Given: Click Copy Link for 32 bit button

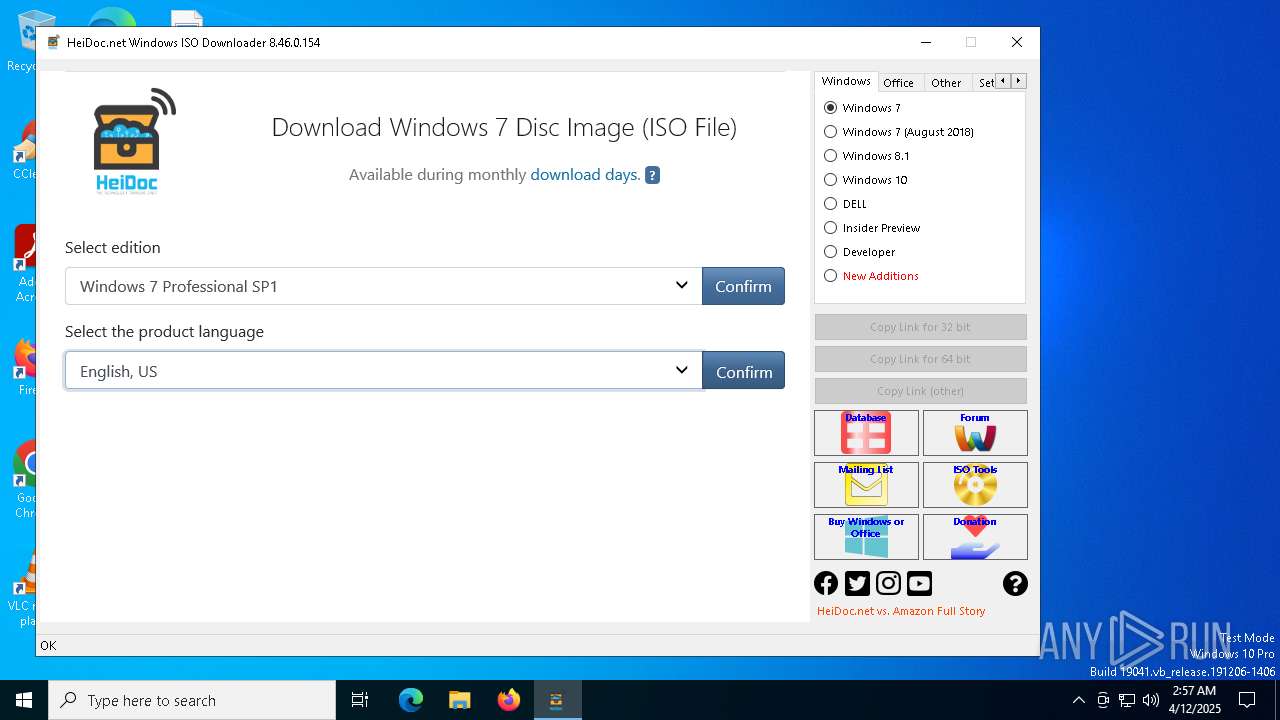Looking at the screenshot, I should pos(920,327).
